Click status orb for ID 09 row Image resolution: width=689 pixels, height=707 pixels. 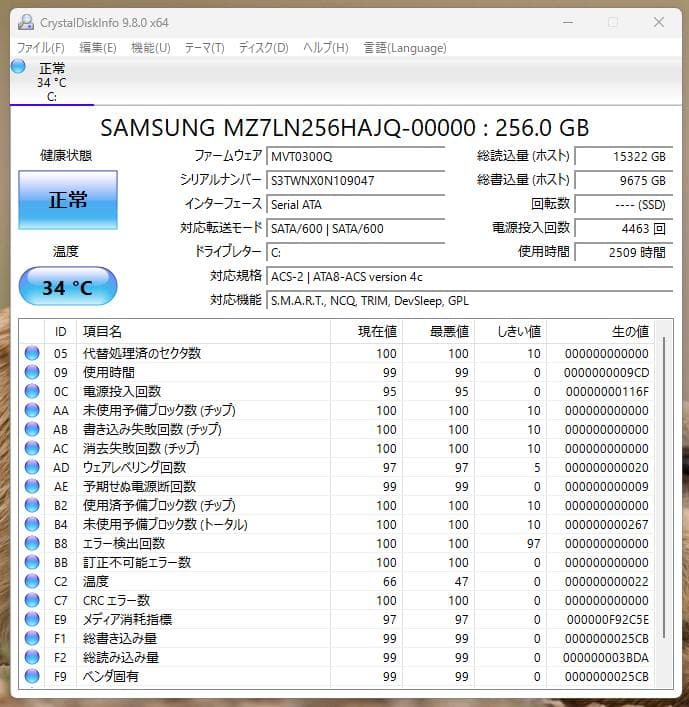[32, 372]
